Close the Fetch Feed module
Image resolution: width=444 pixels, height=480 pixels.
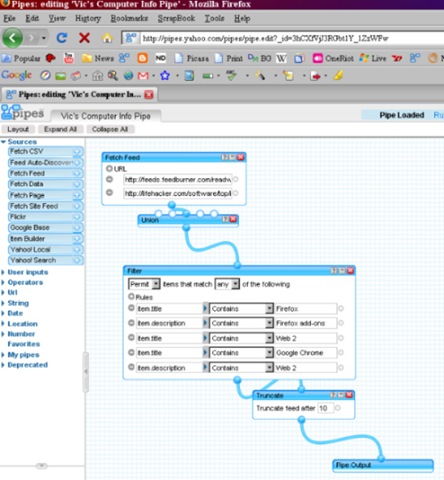pos(241,157)
